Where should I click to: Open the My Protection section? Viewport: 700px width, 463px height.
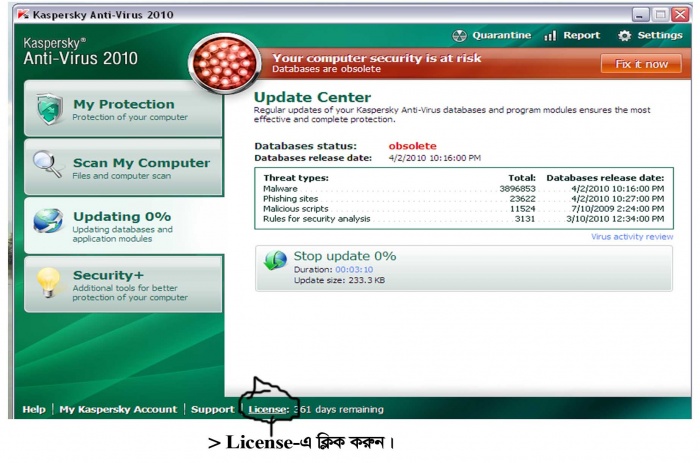[x=124, y=108]
